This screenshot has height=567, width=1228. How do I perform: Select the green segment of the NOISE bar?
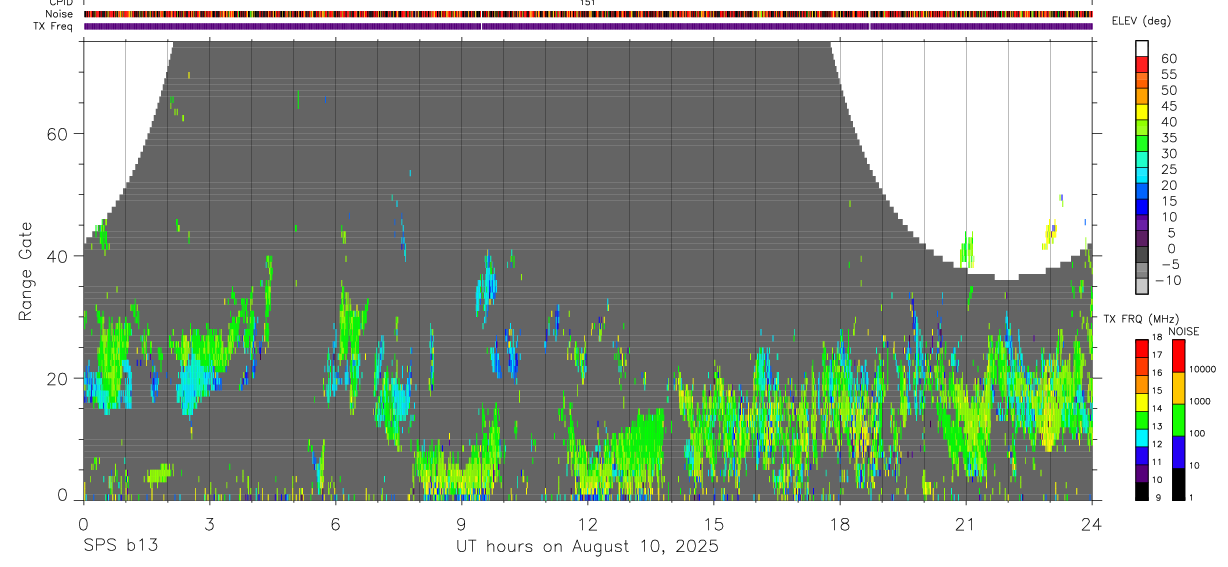coord(1178,420)
